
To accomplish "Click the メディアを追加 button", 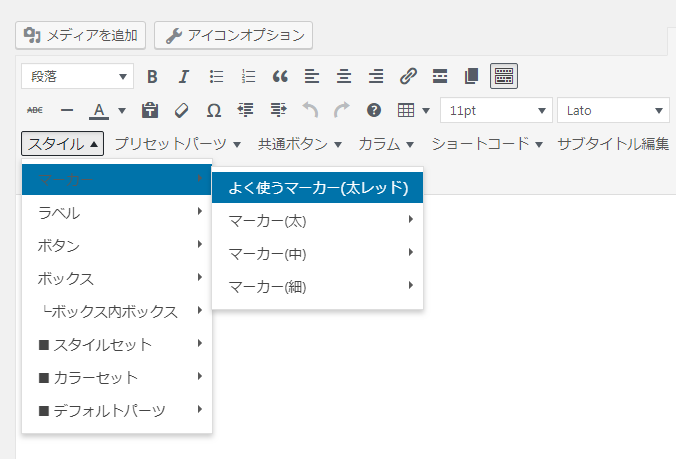I will [81, 36].
